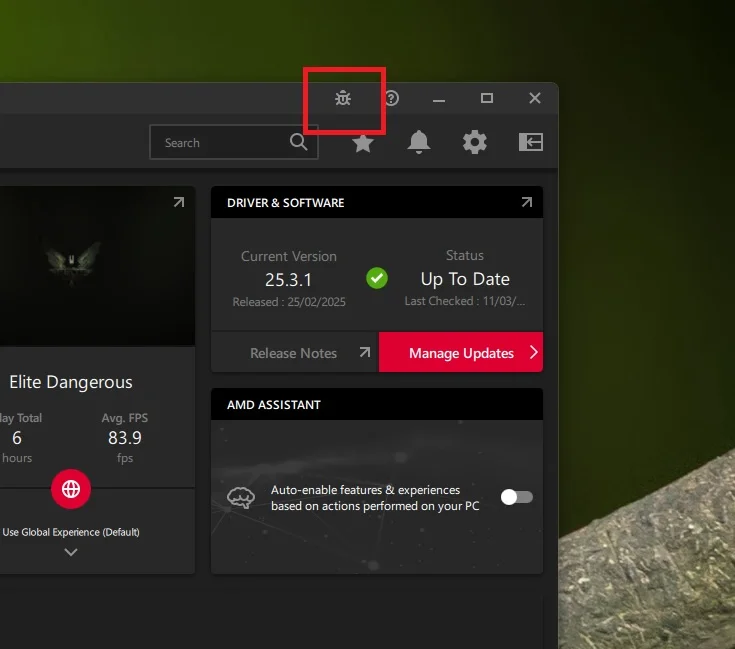
Task: Expand the Global Experience chevron
Action: pyautogui.click(x=71, y=552)
